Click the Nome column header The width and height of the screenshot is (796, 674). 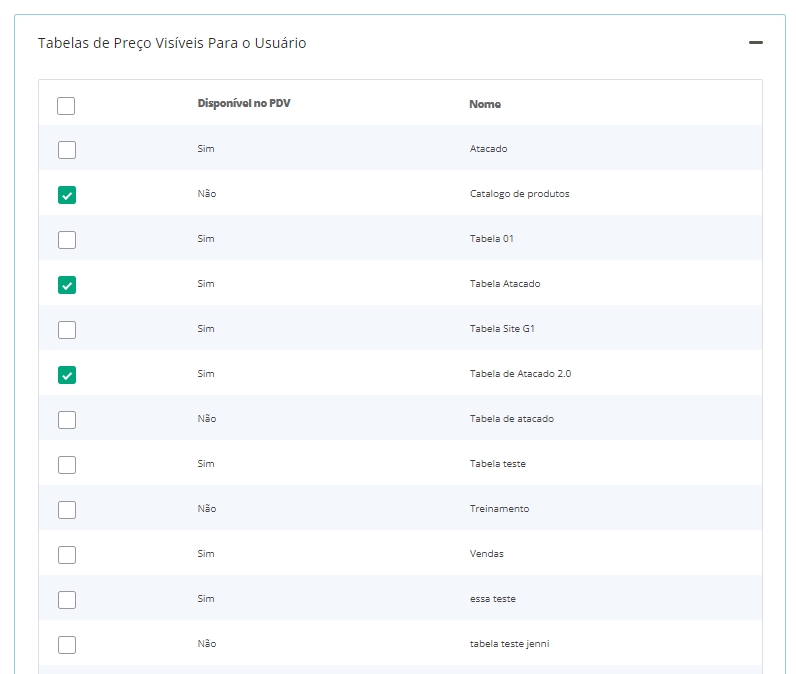(485, 104)
